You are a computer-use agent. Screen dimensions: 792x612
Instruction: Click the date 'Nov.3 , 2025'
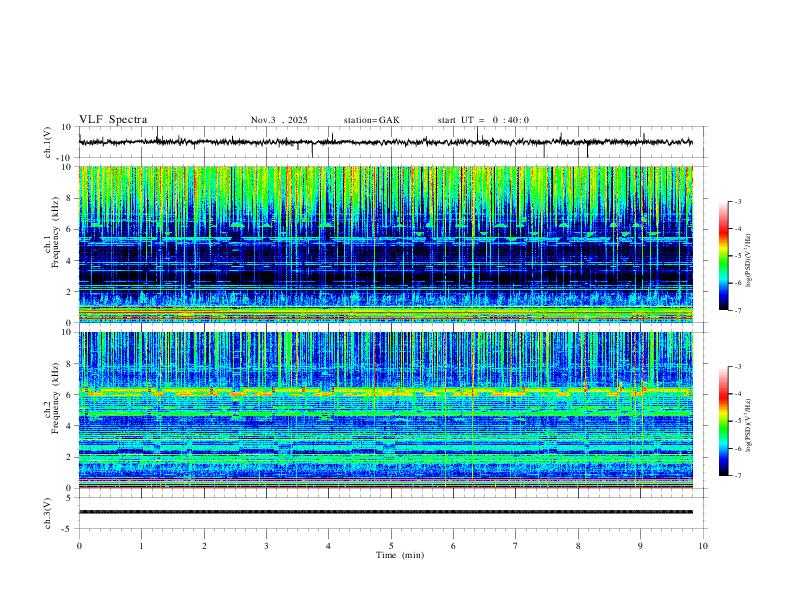click(x=279, y=120)
